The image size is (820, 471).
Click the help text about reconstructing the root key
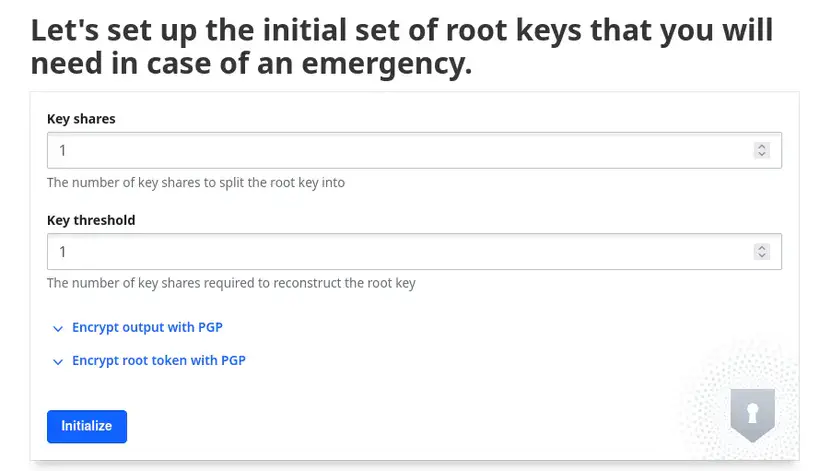click(x=231, y=283)
